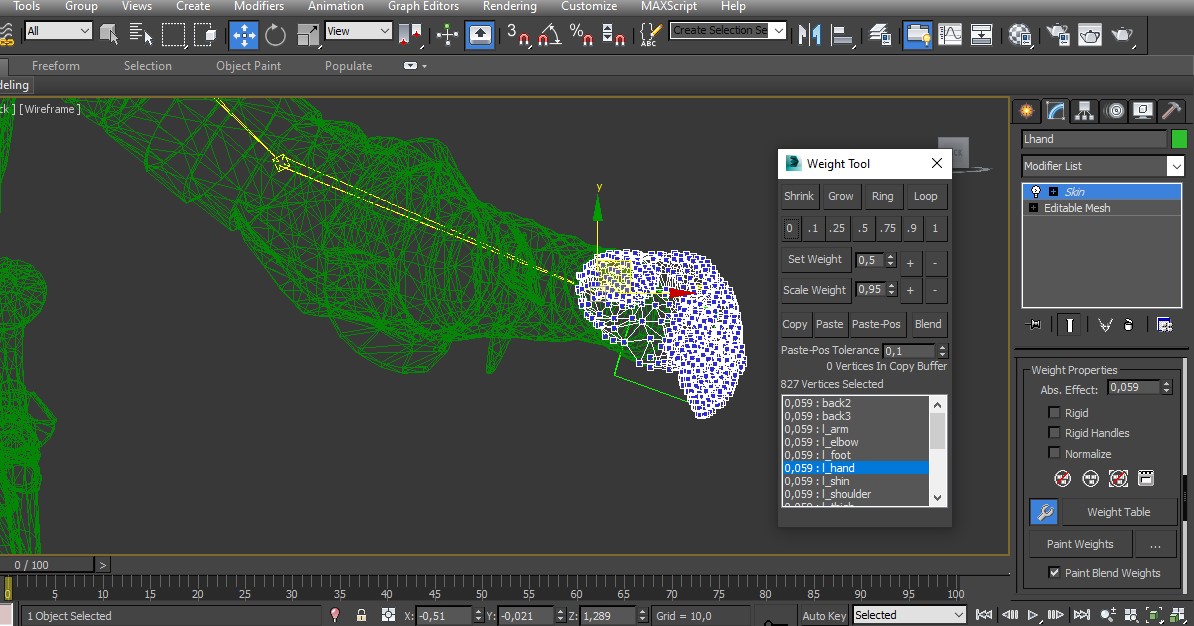Screen dimensions: 1194x626
Task: Expand the Editable Mesh stack entry
Action: [1033, 208]
